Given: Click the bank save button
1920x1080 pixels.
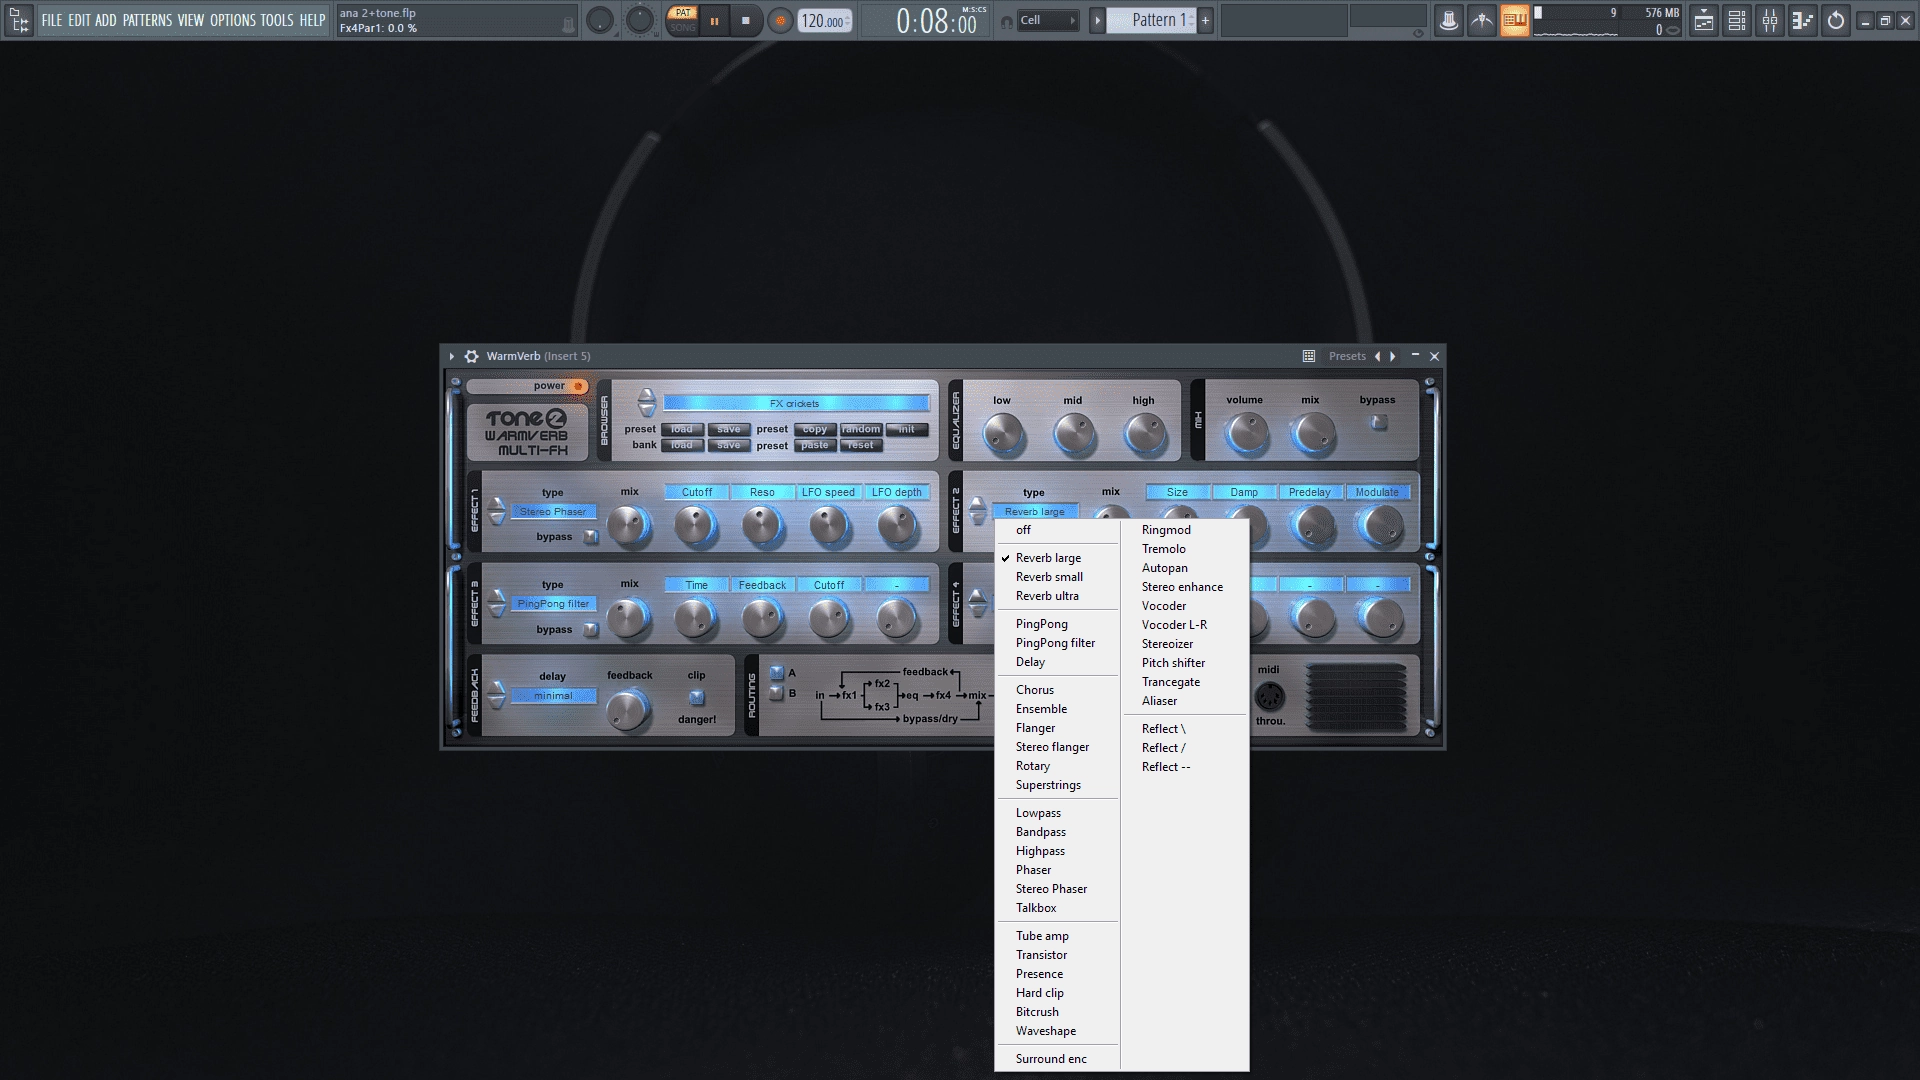Looking at the screenshot, I should [x=729, y=445].
